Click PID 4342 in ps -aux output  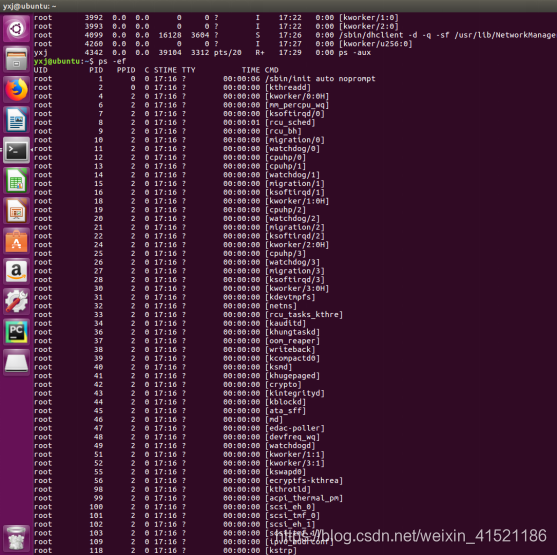(94, 53)
